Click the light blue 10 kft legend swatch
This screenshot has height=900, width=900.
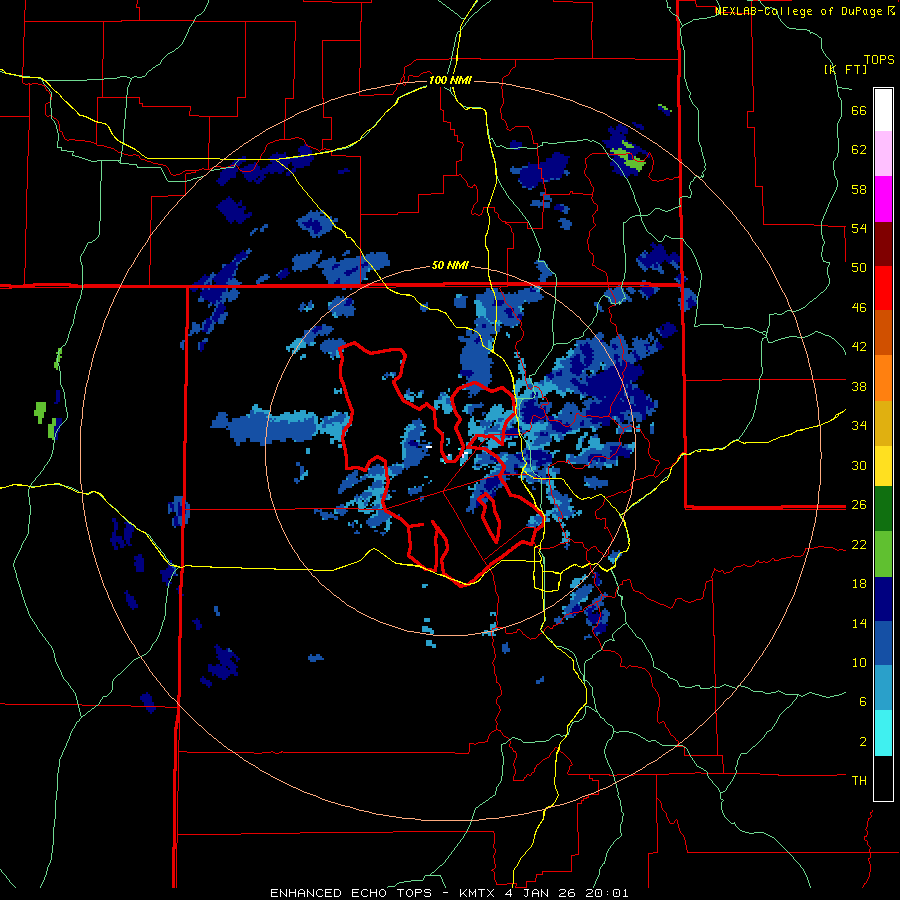(883, 688)
